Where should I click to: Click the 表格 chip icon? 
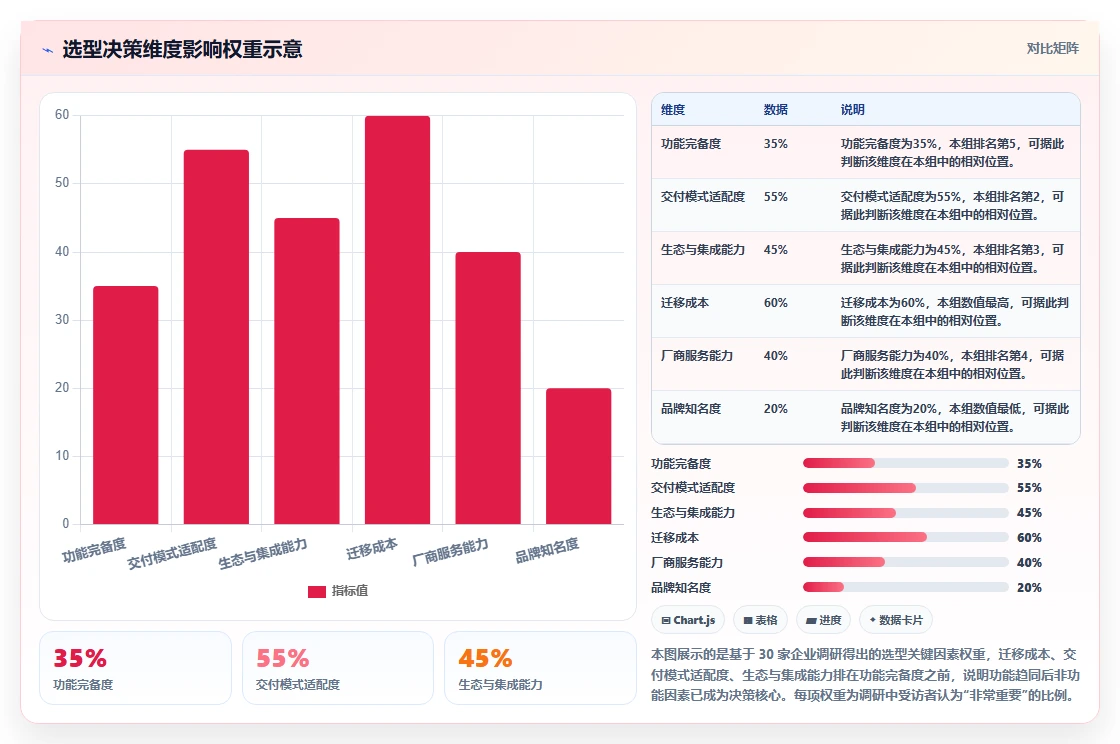coord(748,620)
